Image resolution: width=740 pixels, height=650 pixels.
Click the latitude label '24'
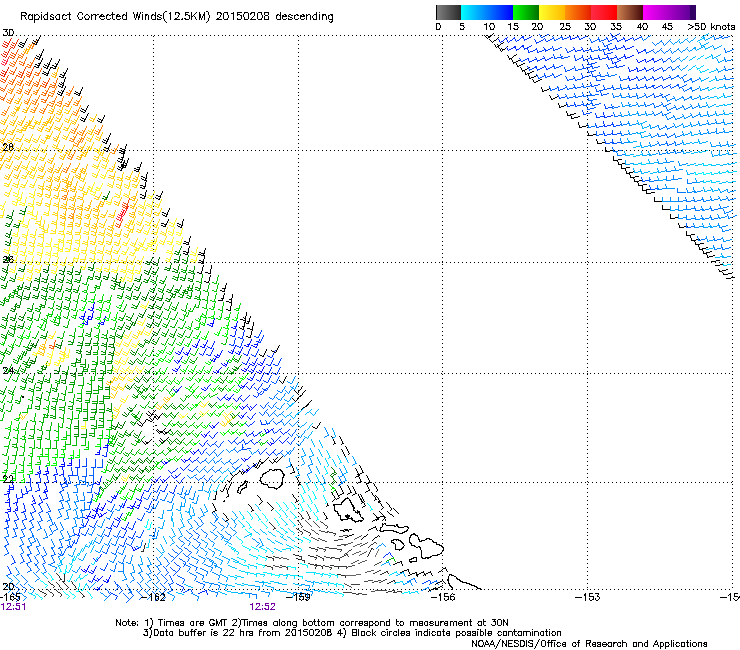coord(8,371)
